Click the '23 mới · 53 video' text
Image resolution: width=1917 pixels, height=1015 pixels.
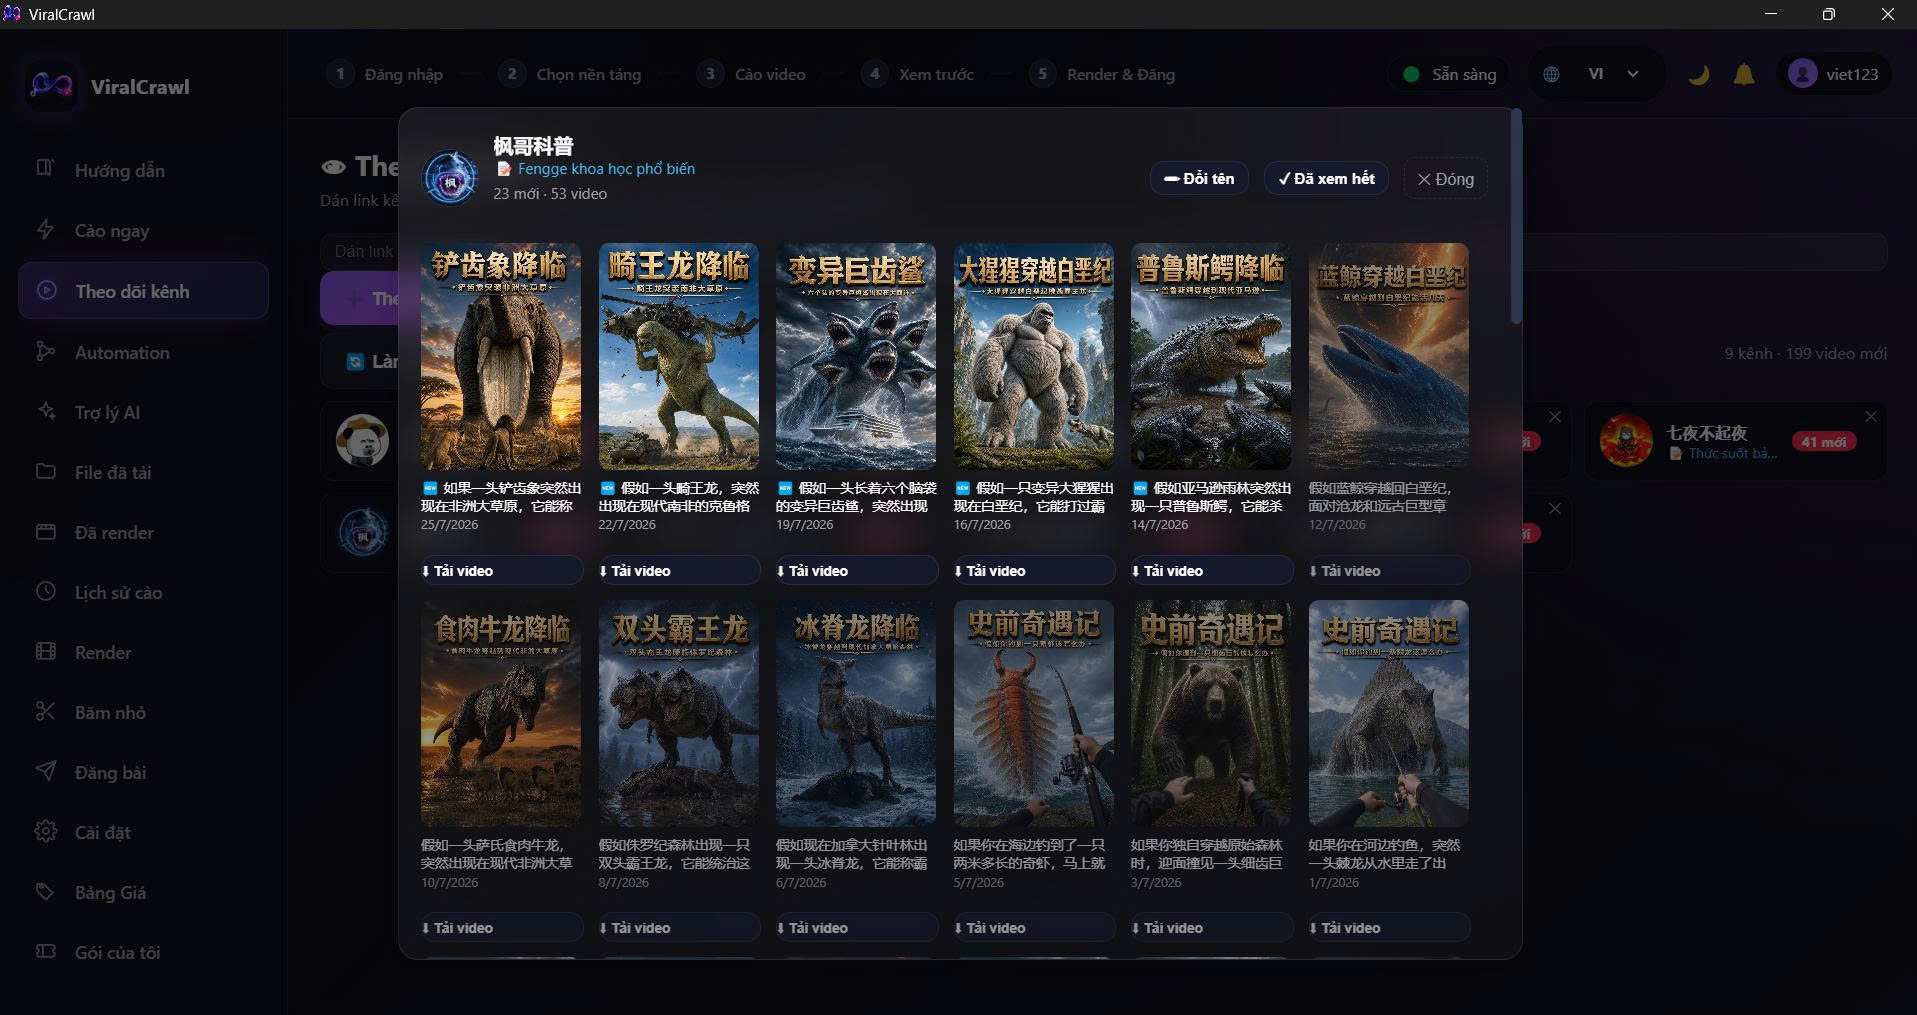[x=550, y=194]
